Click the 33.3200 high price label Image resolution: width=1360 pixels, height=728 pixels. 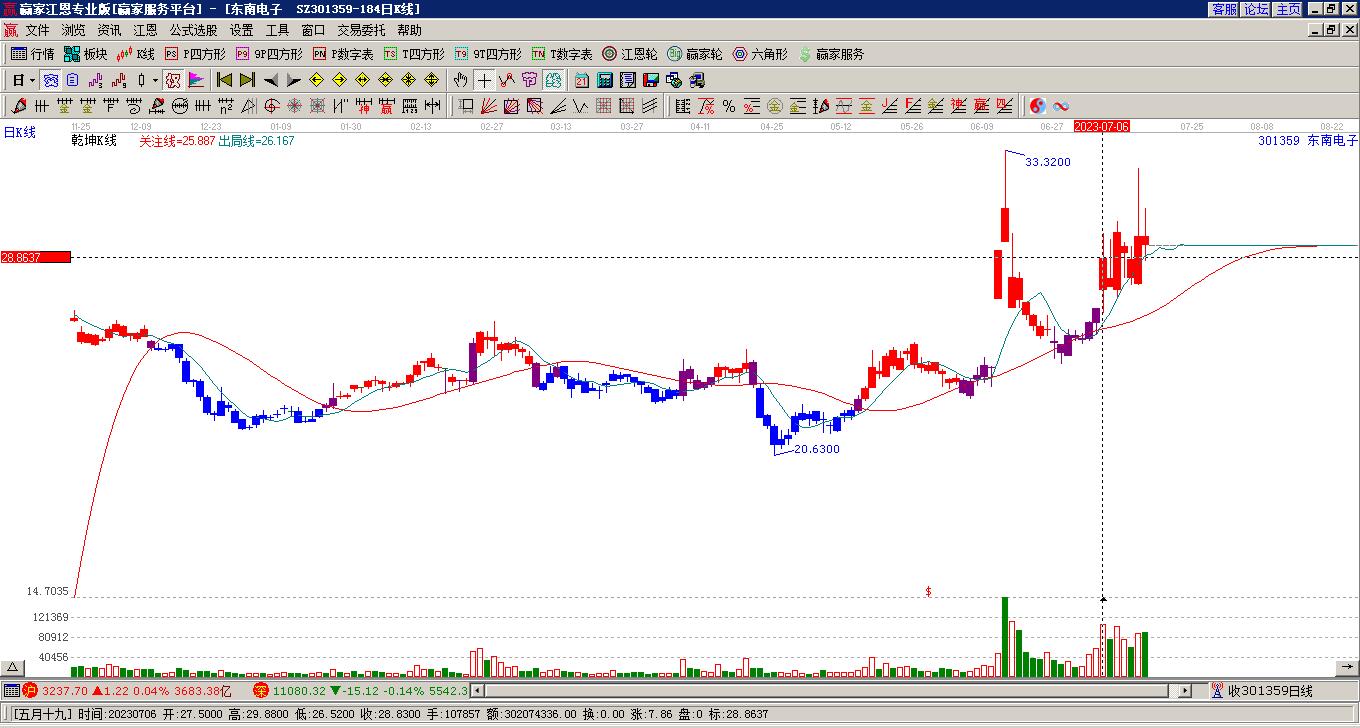pos(1048,162)
